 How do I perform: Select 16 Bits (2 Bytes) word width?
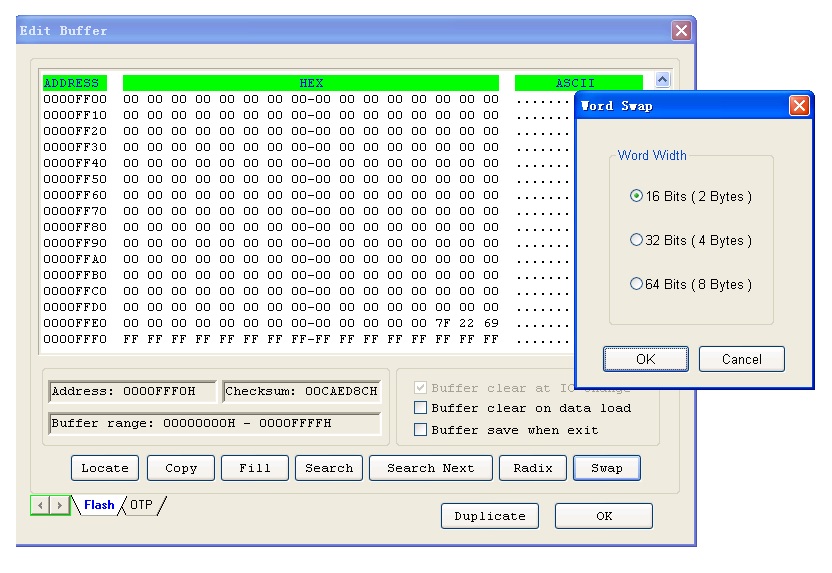637,197
